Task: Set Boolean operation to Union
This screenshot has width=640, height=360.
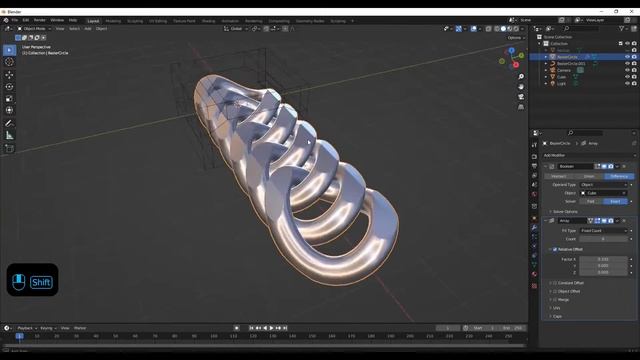Action: click(x=589, y=176)
